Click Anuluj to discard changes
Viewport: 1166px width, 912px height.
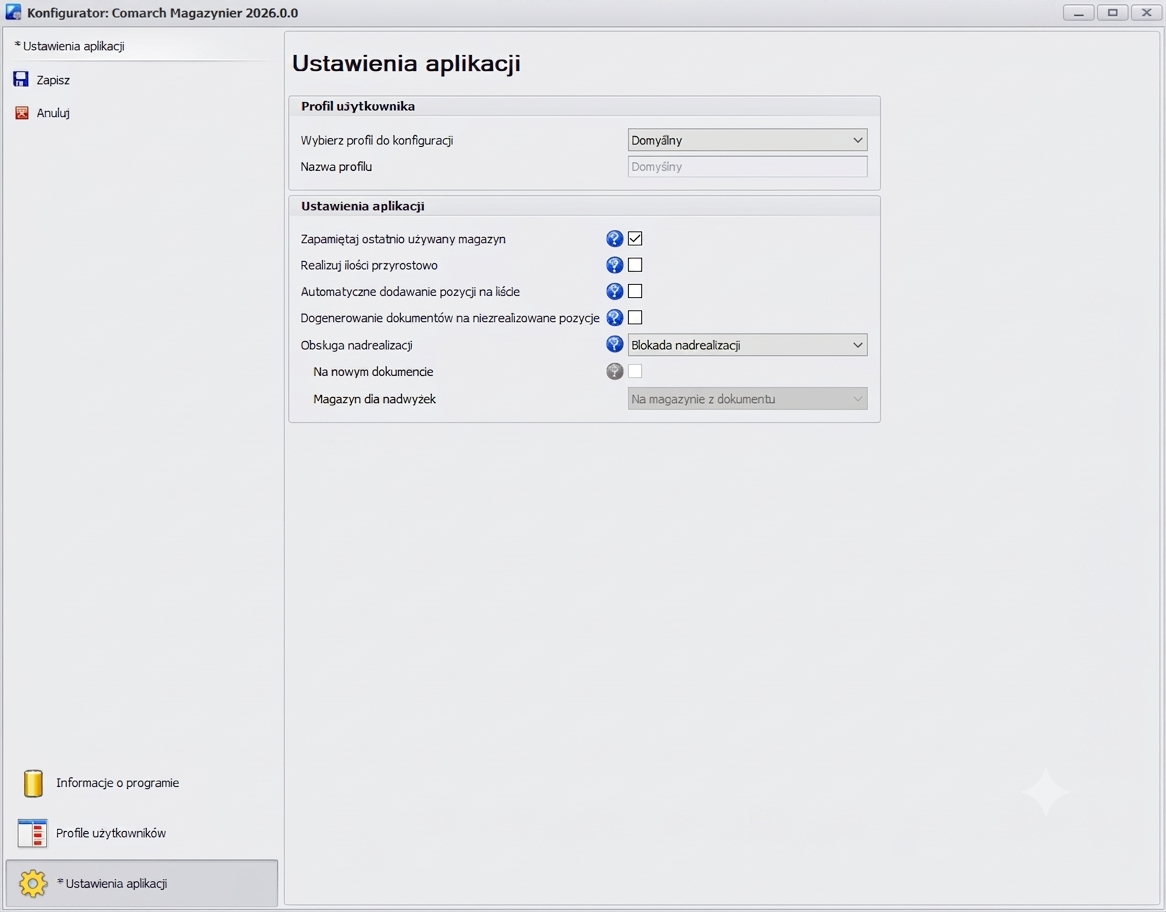coord(53,113)
